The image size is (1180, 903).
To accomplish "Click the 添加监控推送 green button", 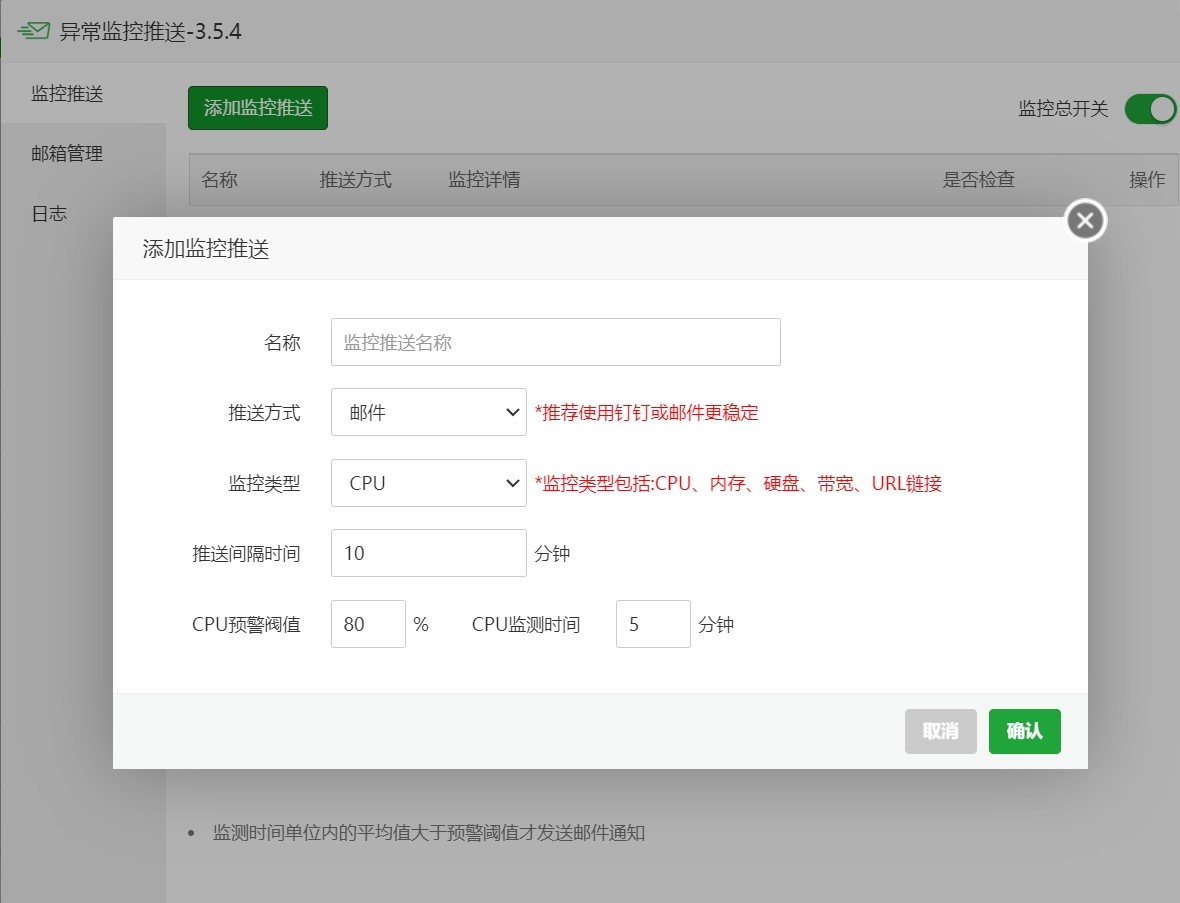I will point(257,108).
